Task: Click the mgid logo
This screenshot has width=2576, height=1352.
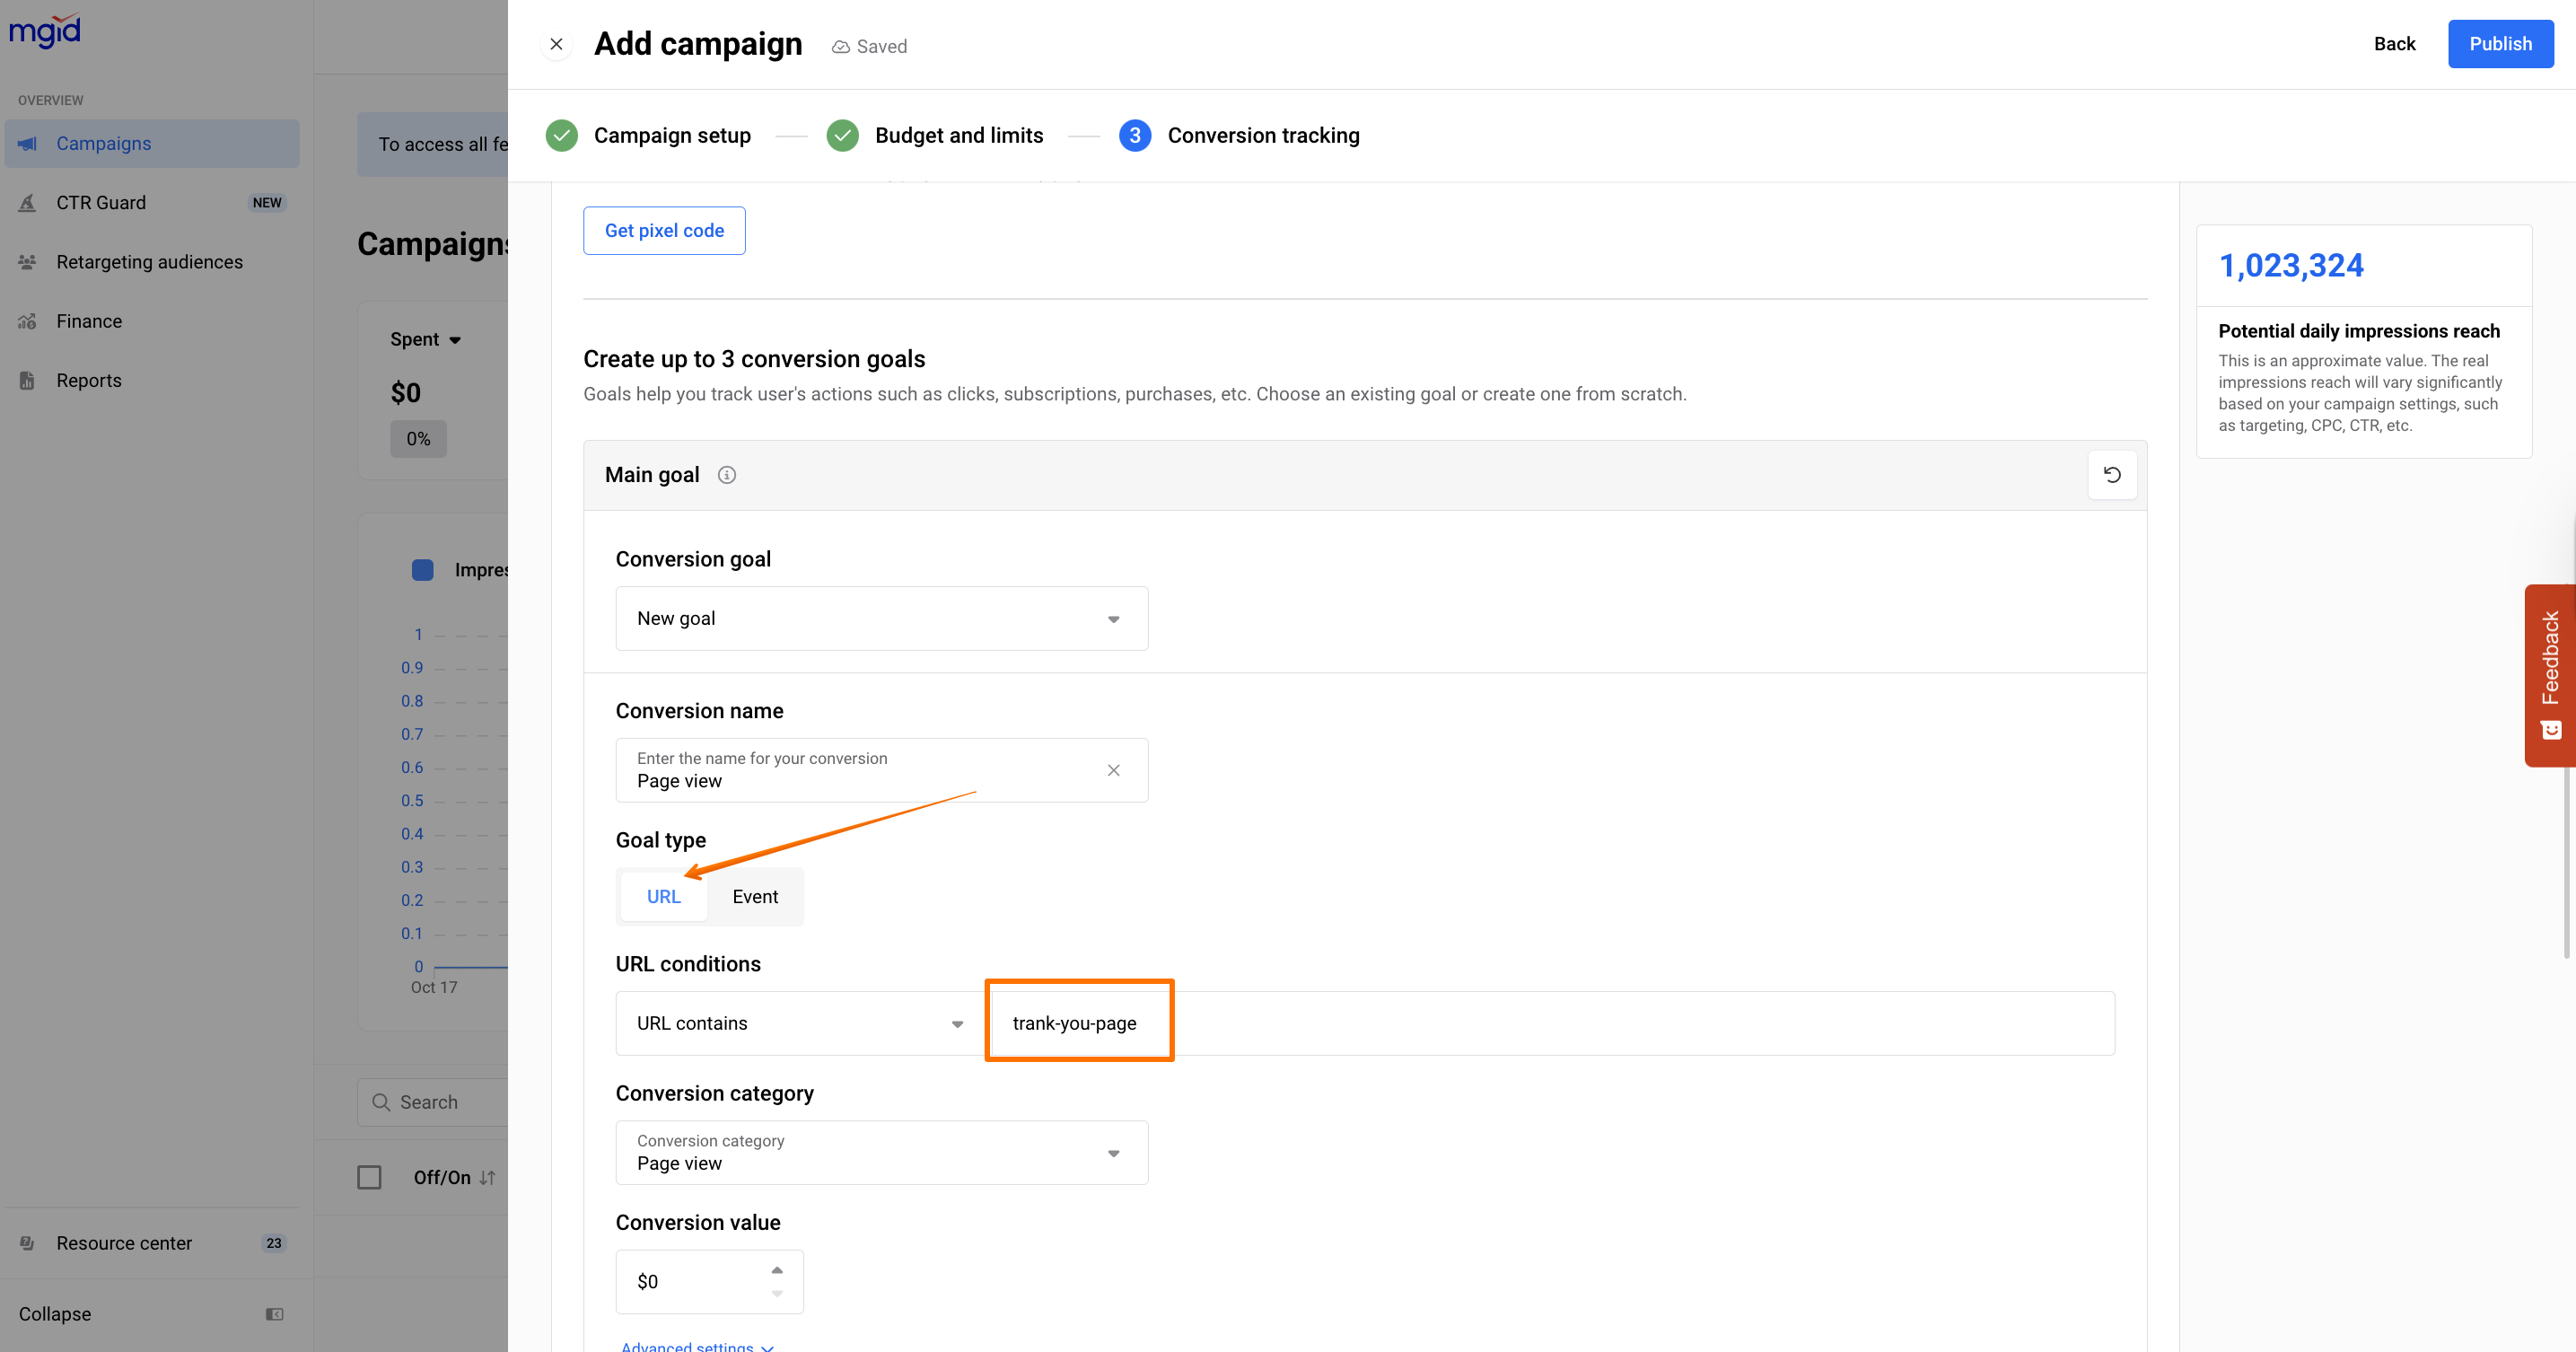Action: tap(45, 31)
